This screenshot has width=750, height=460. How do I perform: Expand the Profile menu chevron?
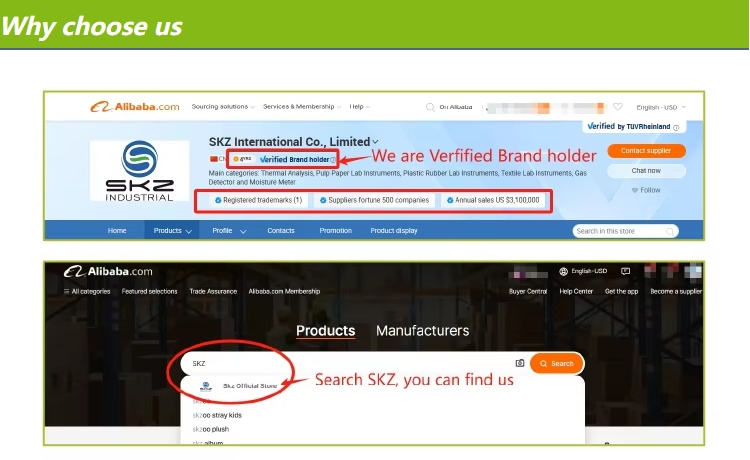pyautogui.click(x=243, y=231)
